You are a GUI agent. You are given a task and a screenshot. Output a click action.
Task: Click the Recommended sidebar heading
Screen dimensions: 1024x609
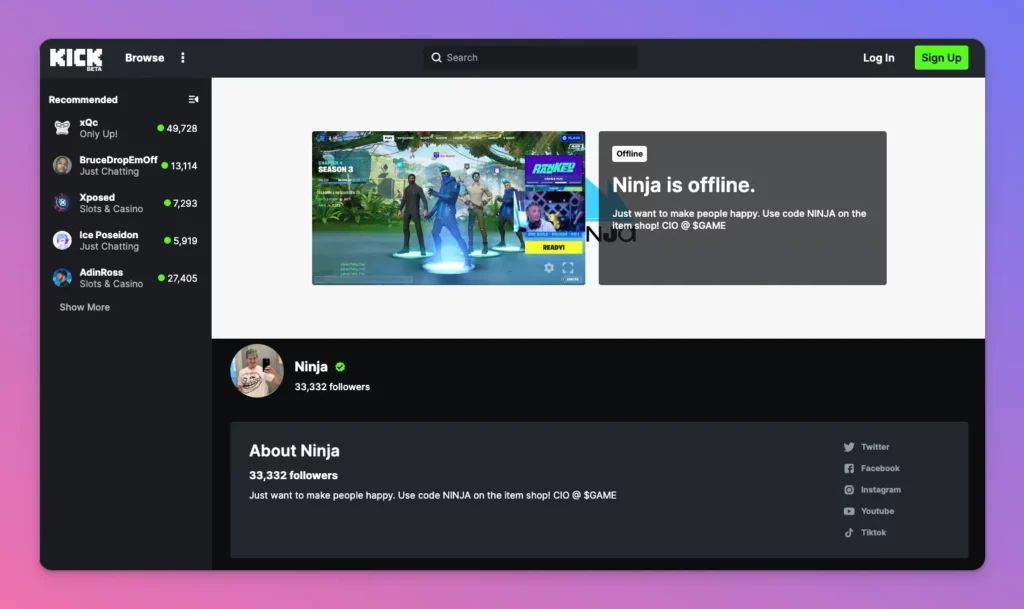point(83,100)
